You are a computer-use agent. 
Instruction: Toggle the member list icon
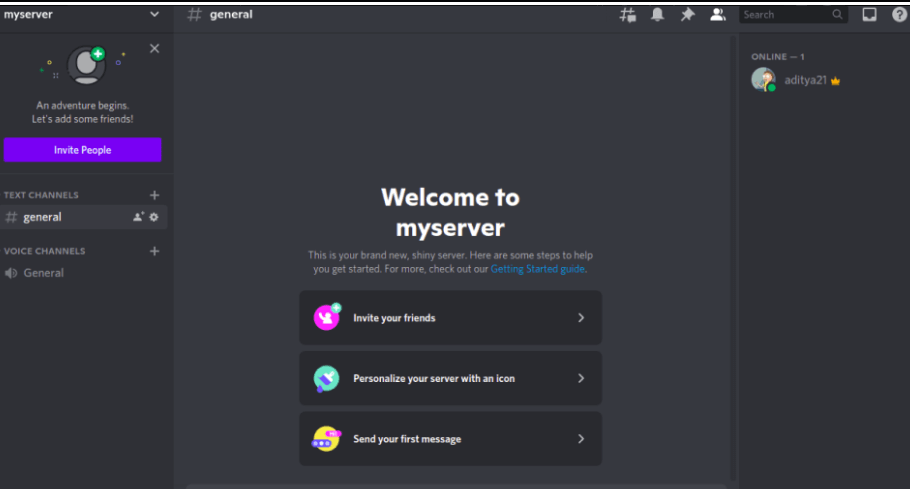click(718, 15)
